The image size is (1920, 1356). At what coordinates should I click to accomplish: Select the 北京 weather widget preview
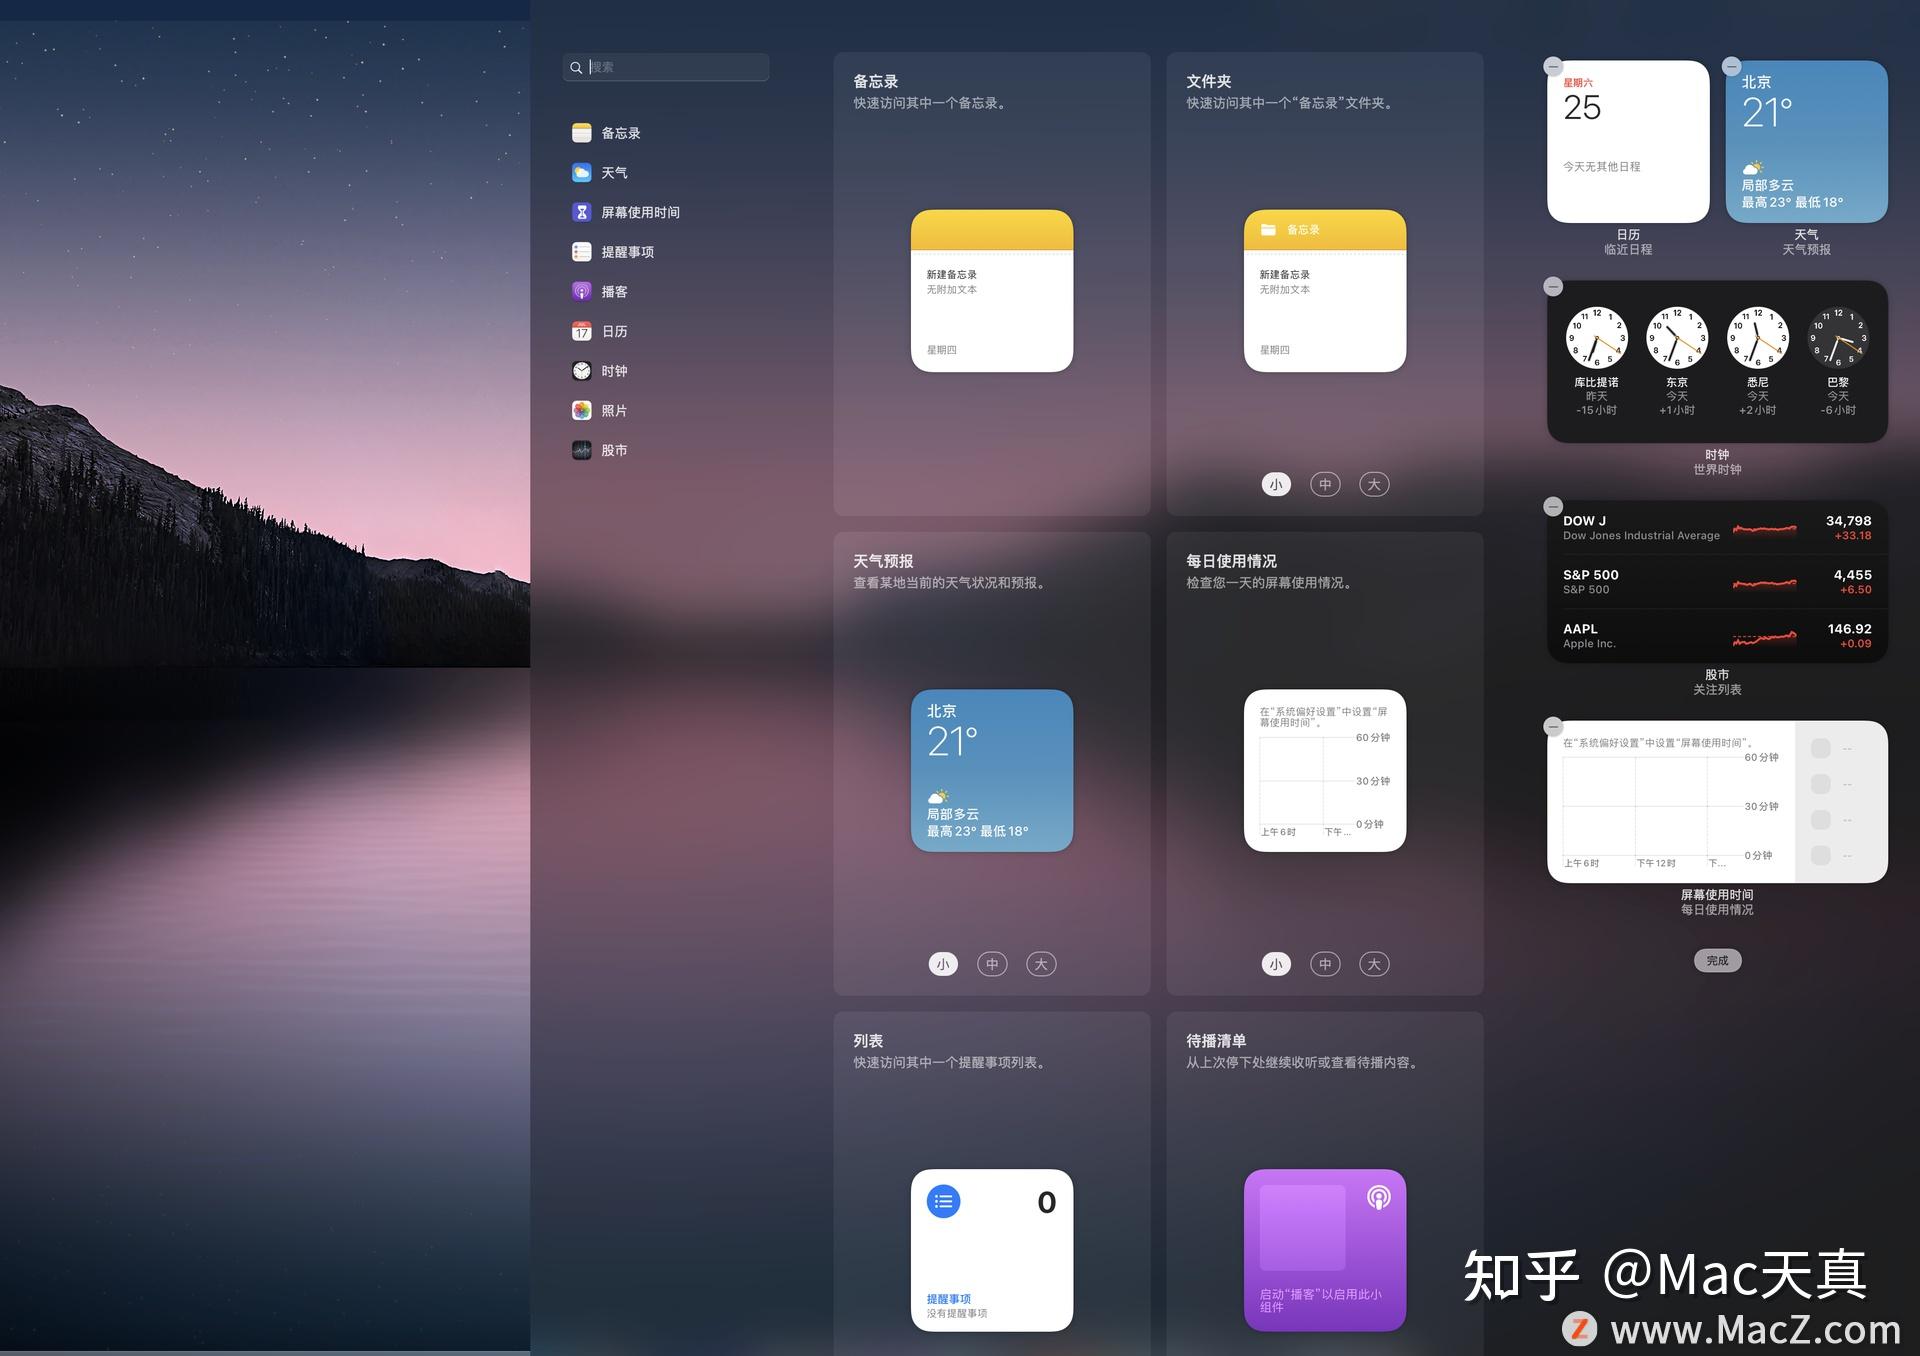click(x=991, y=770)
